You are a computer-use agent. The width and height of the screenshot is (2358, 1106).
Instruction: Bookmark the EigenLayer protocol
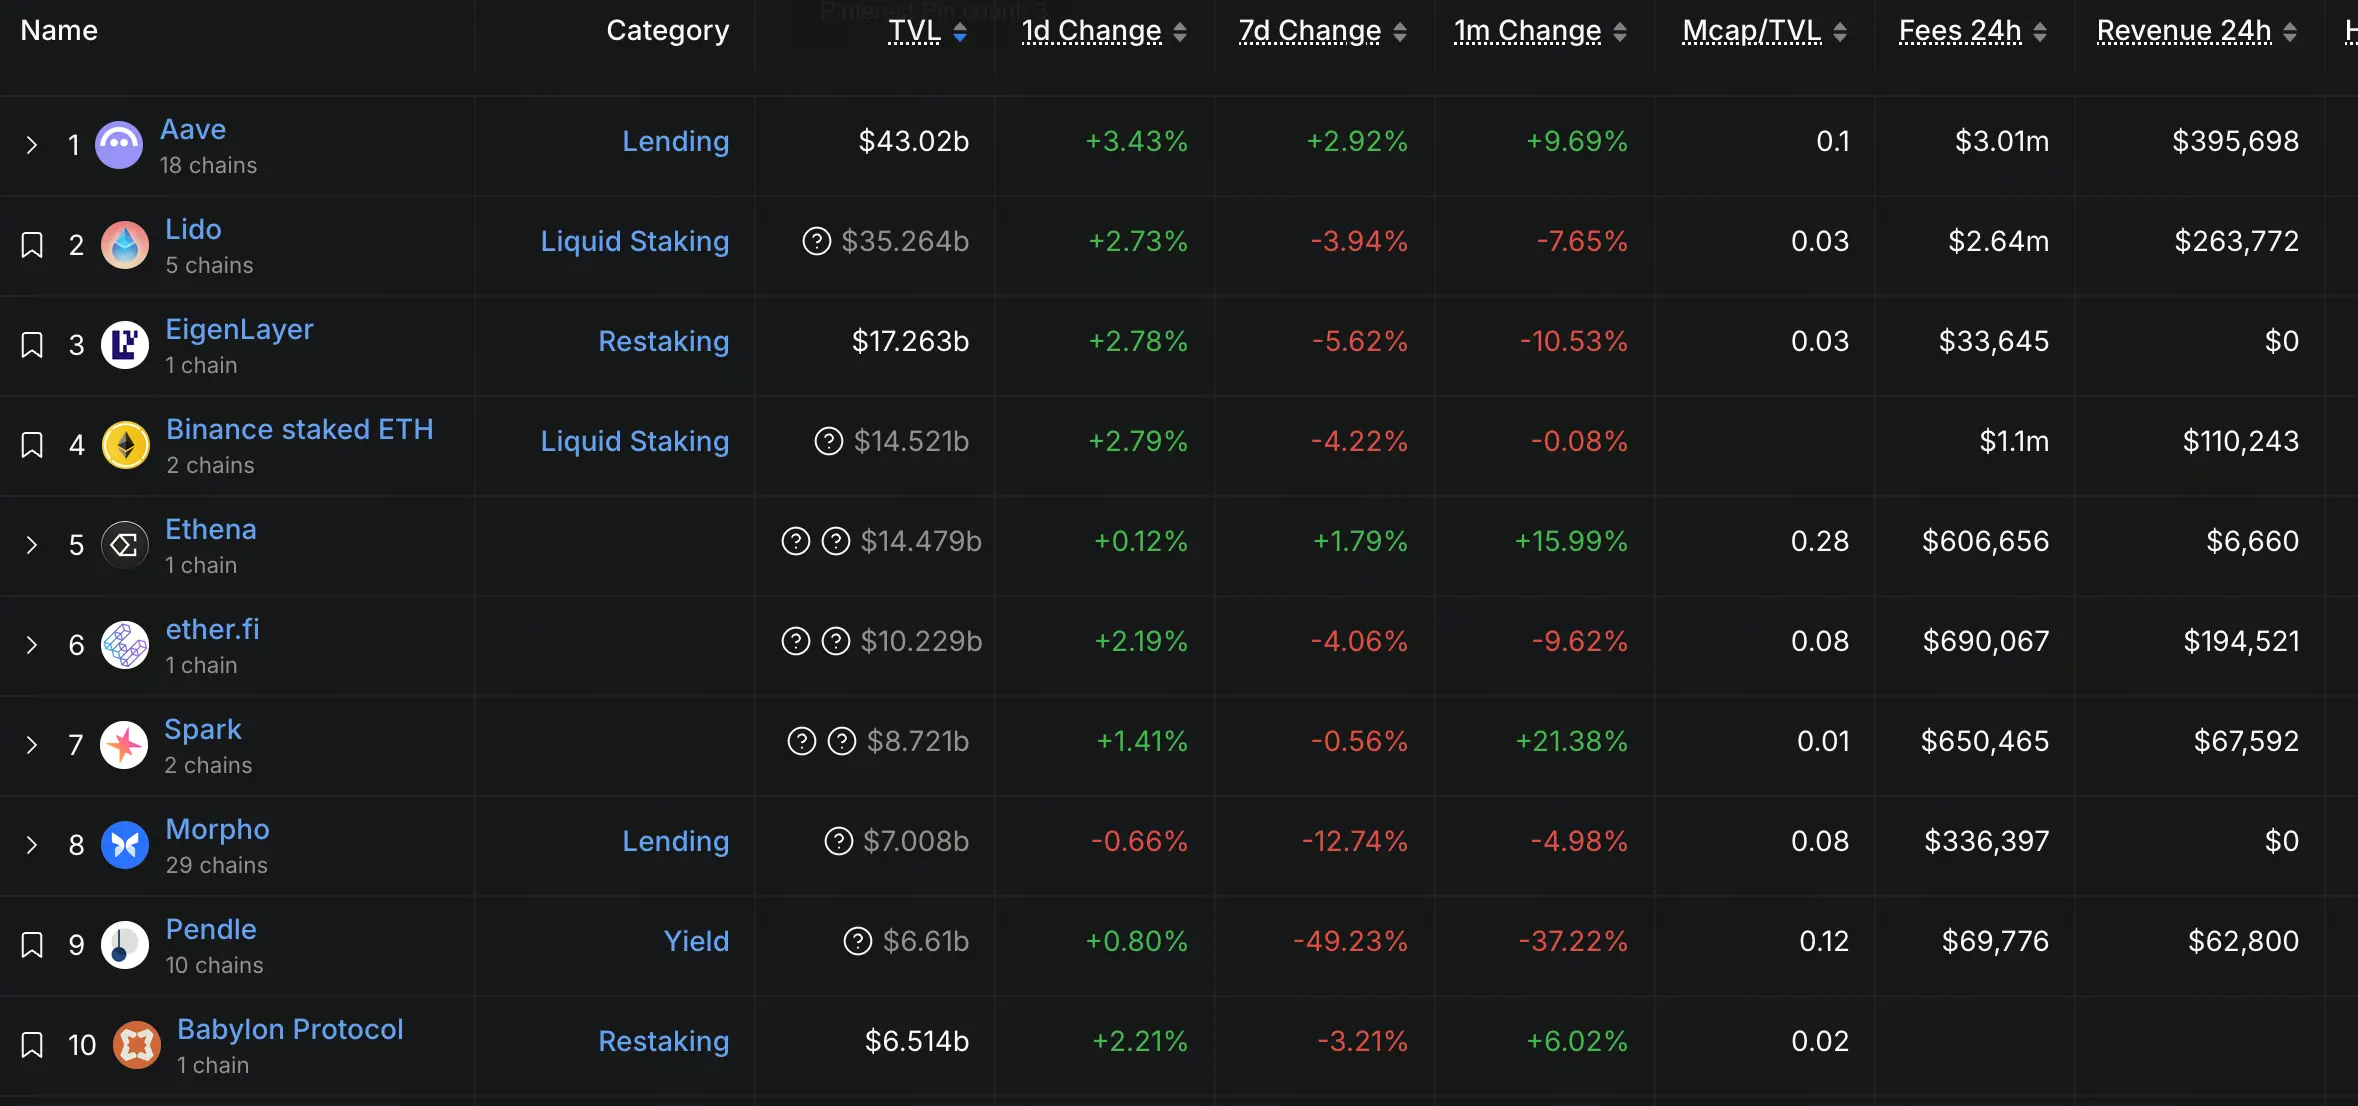click(32, 345)
